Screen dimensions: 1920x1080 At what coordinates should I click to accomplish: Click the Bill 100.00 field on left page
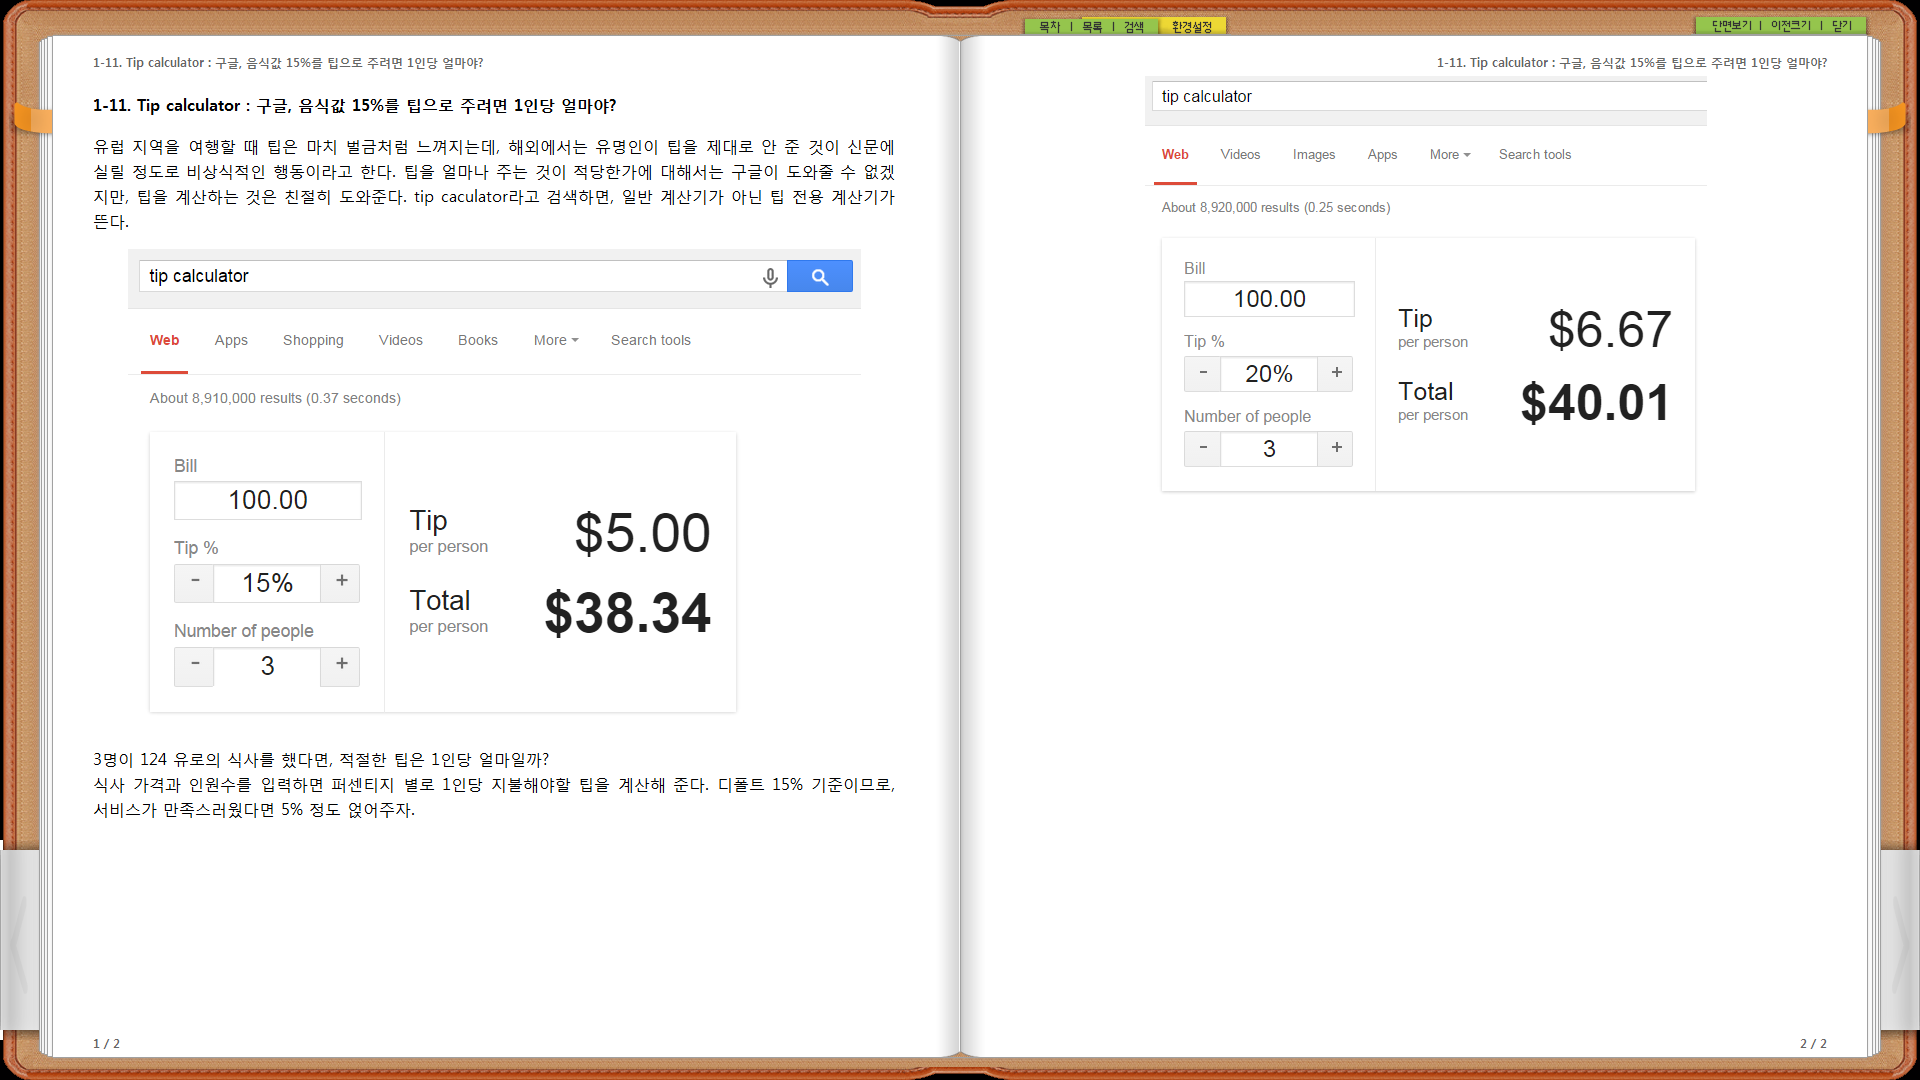(268, 500)
